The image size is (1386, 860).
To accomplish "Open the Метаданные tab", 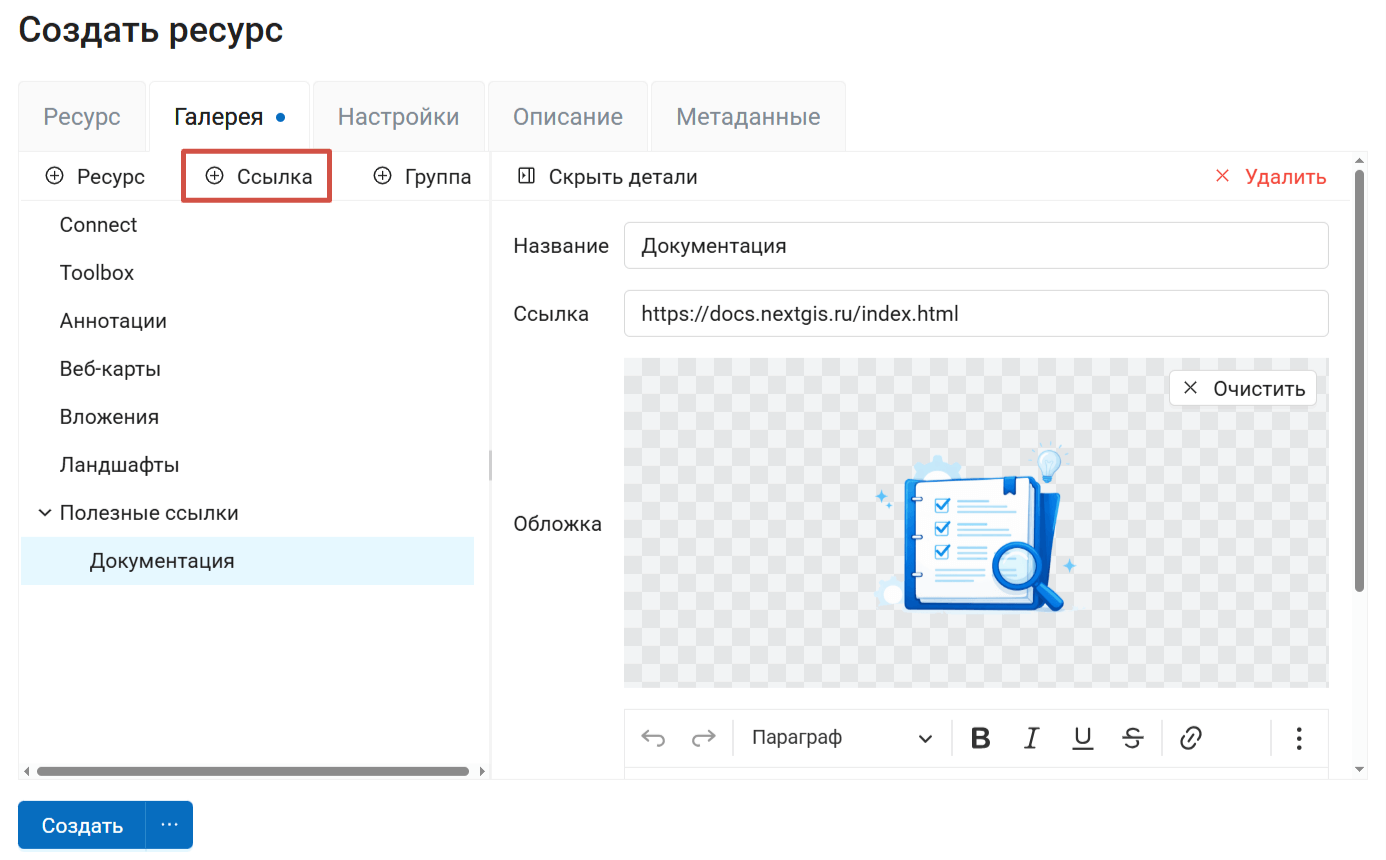I will 748,117.
